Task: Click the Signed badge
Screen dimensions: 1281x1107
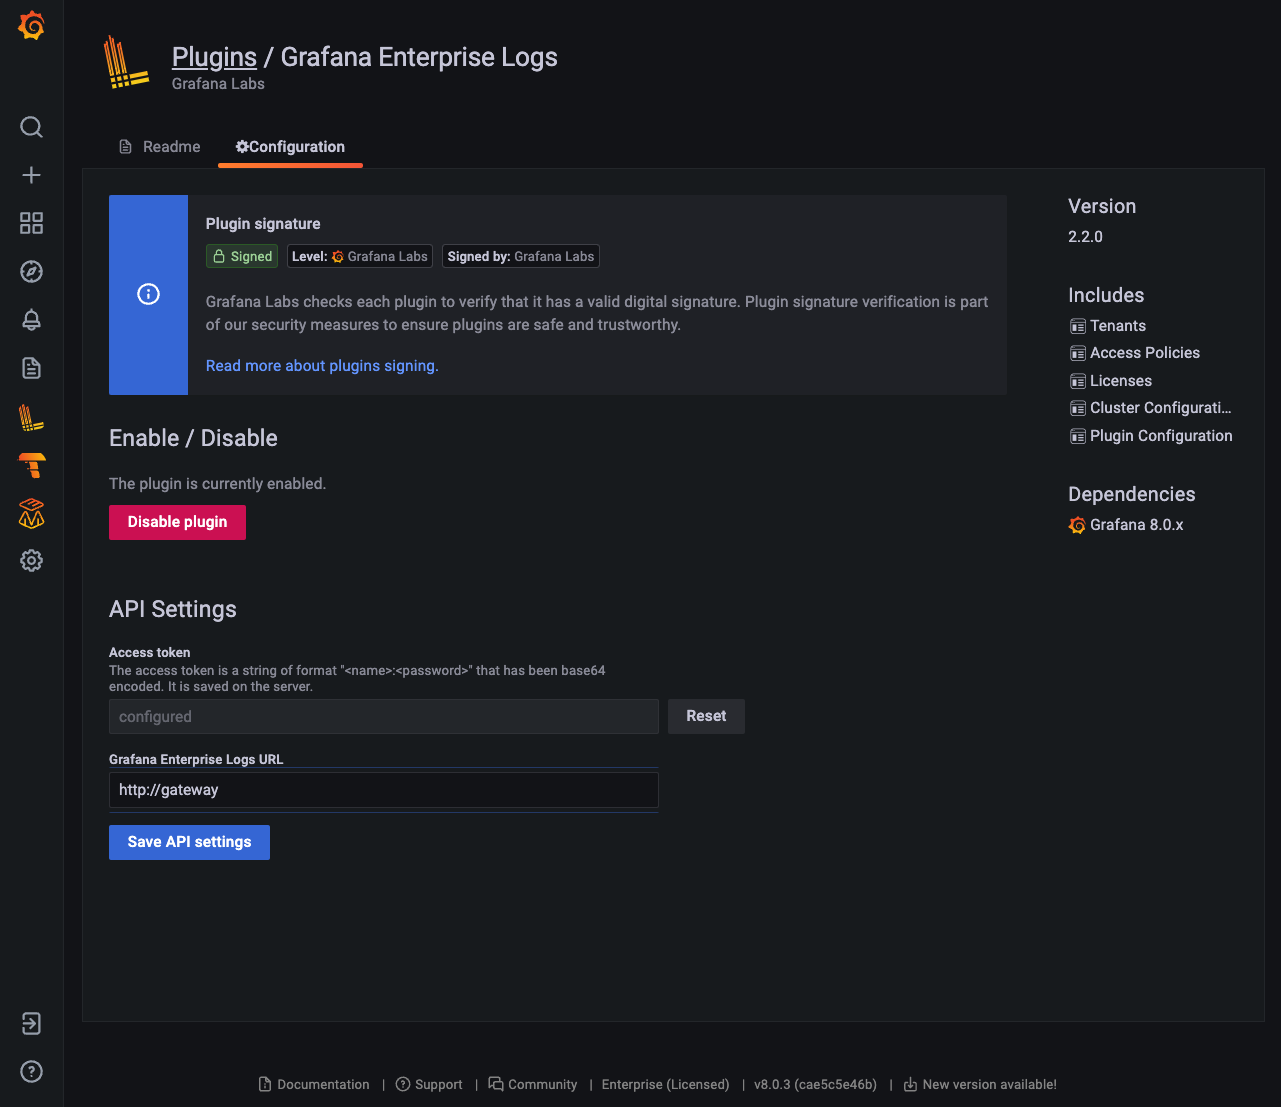Action: tap(241, 257)
